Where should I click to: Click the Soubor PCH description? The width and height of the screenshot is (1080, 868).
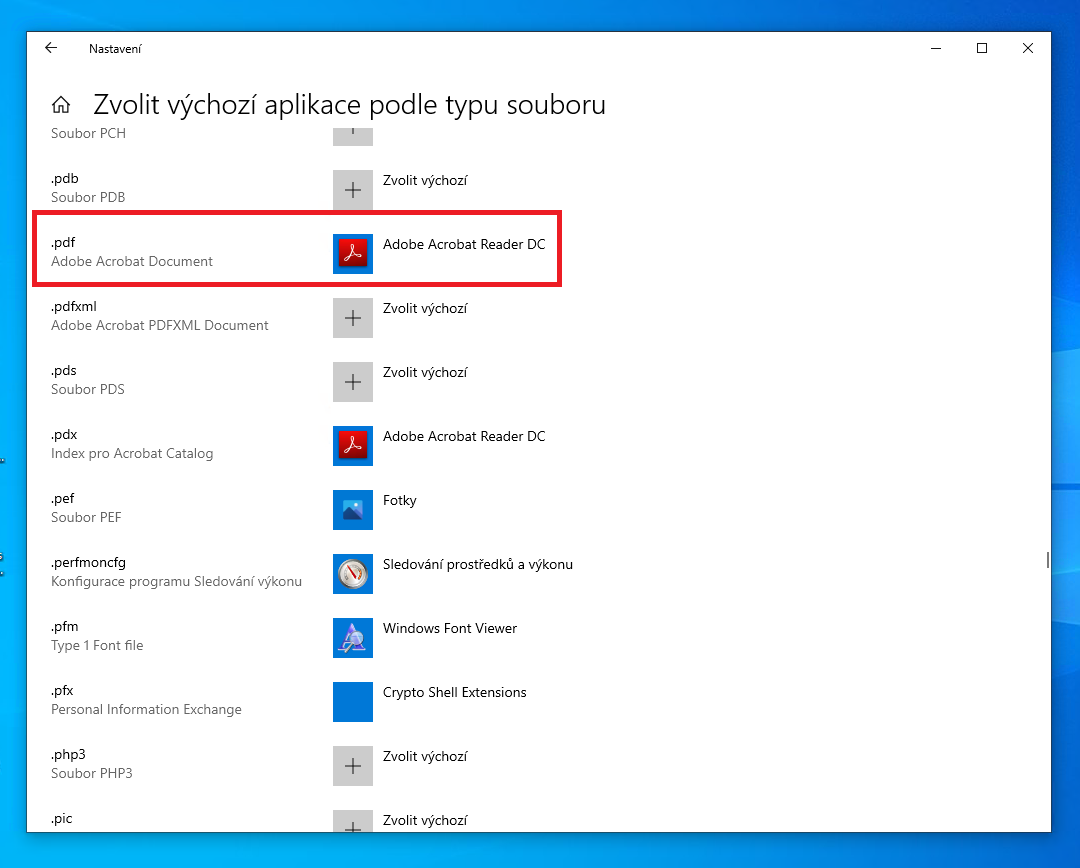[x=88, y=134]
